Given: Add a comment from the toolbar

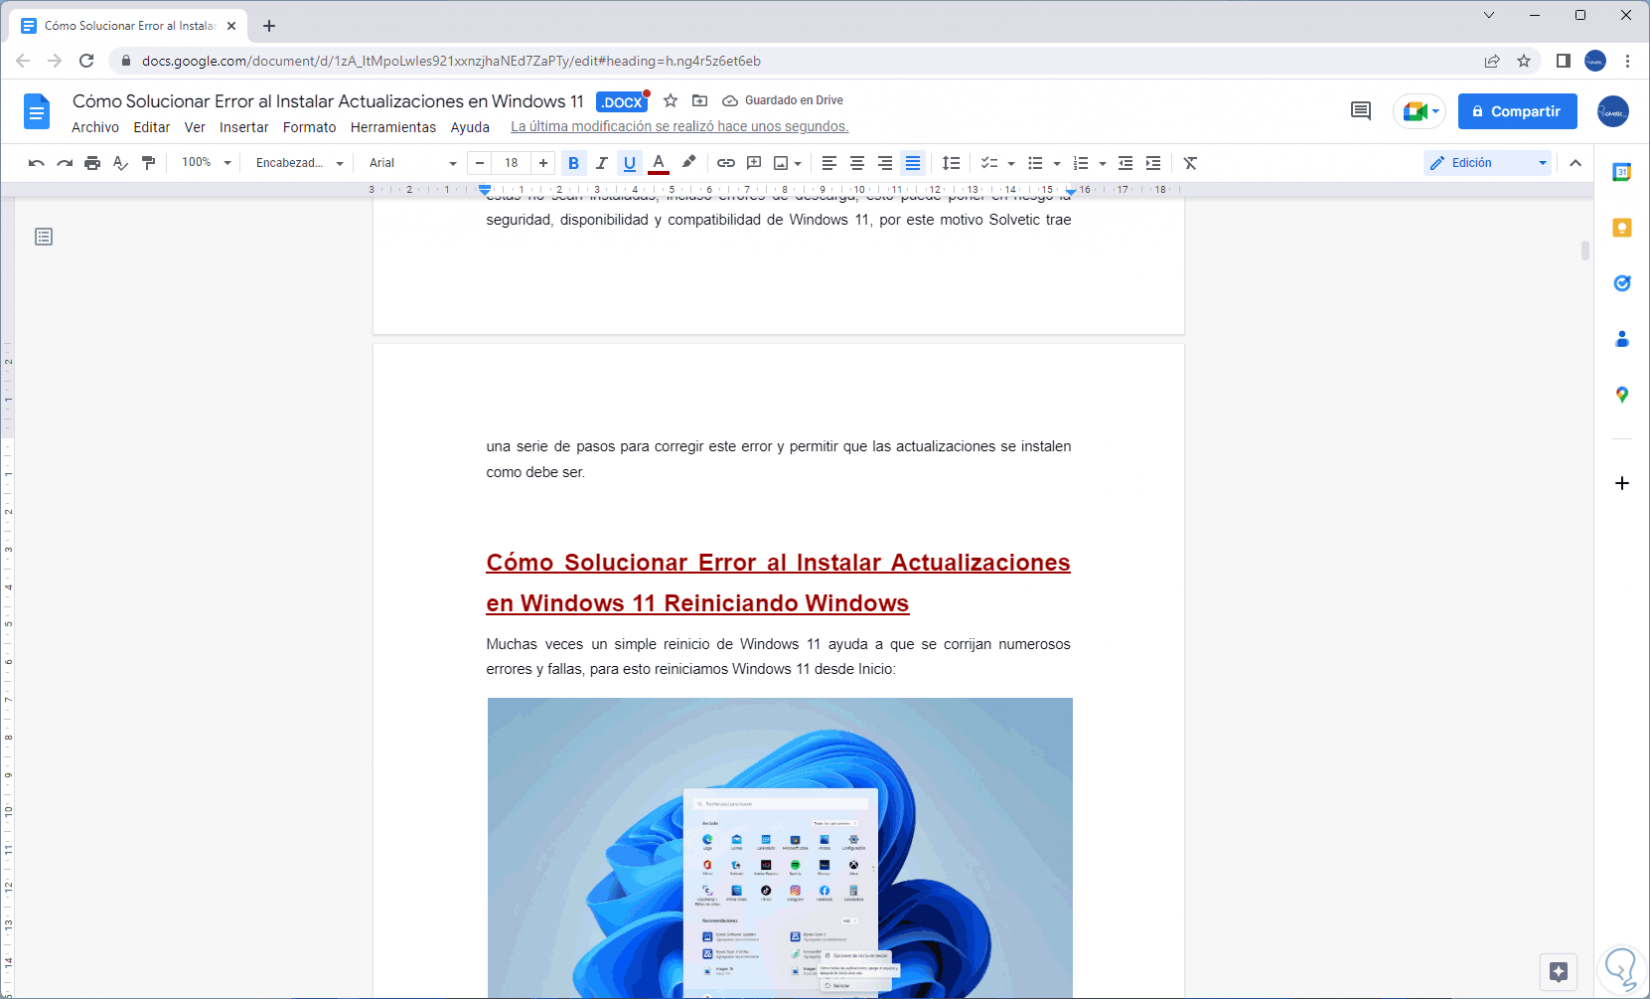Looking at the screenshot, I should (x=754, y=163).
